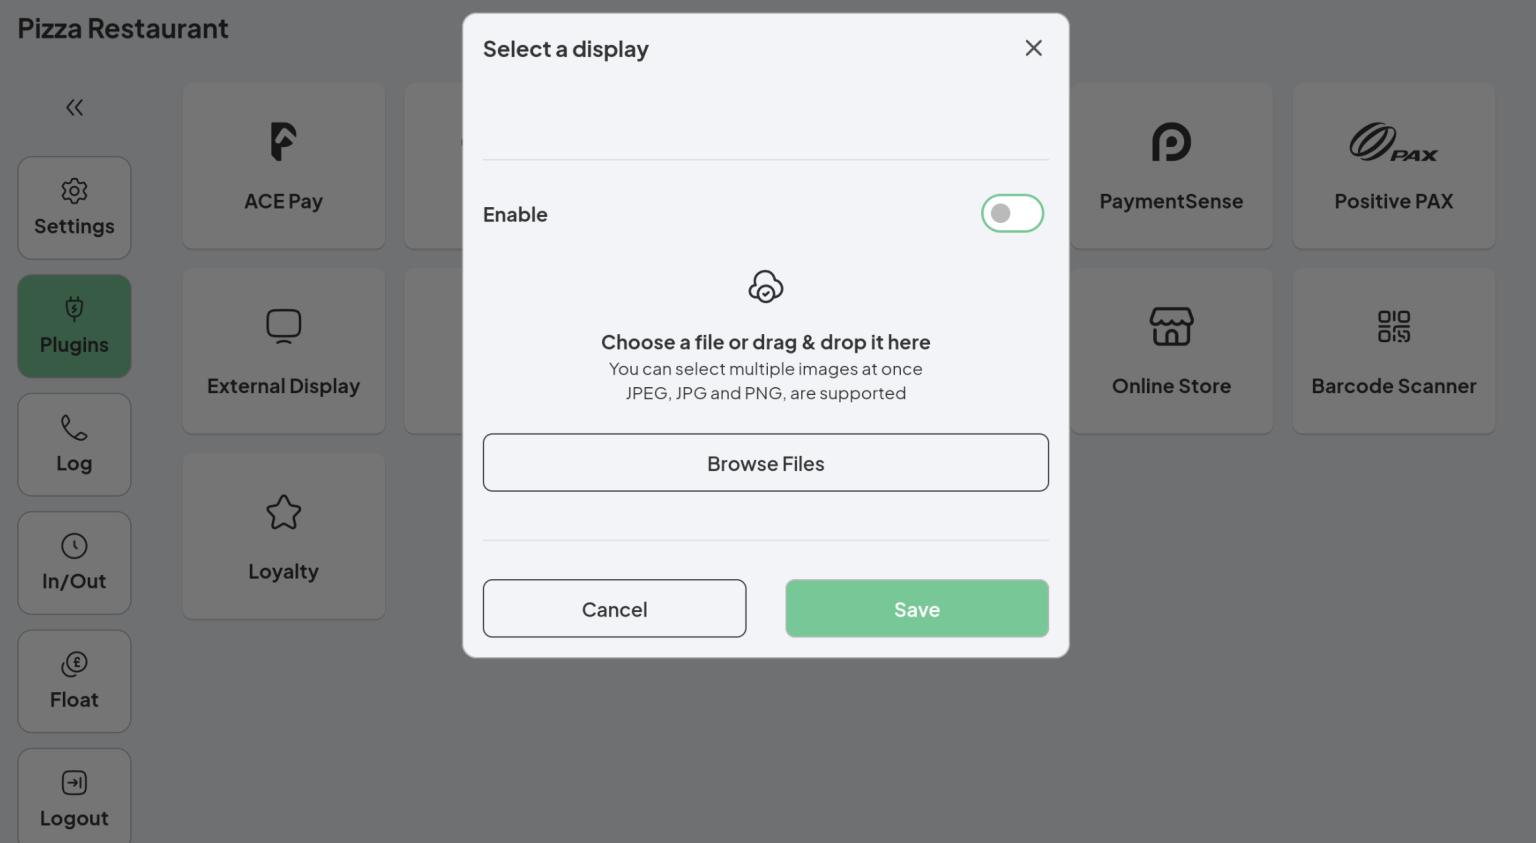1536x843 pixels.
Task: Click the cloud upload icon in the dialog
Action: click(x=765, y=286)
